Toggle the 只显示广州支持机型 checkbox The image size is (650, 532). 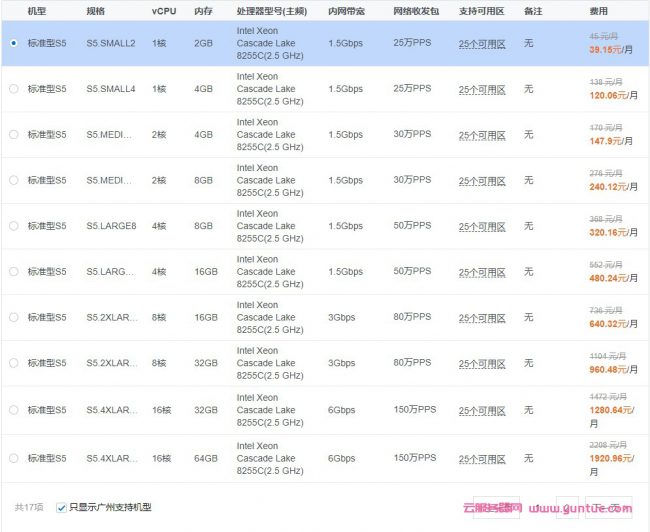point(62,507)
